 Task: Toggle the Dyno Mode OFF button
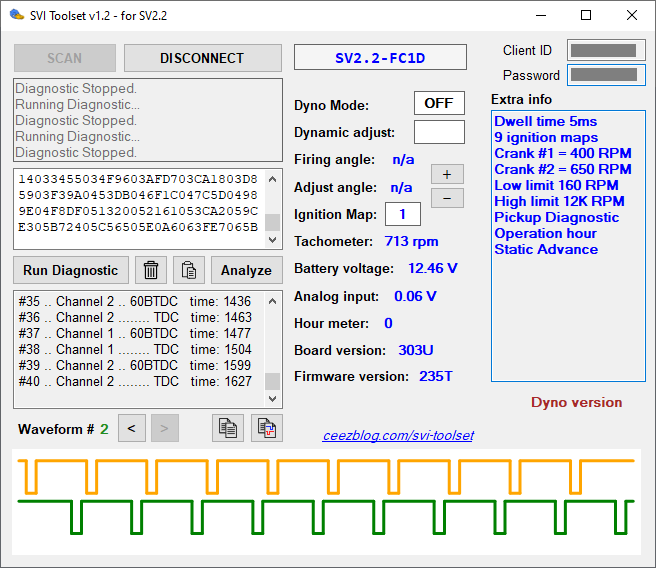439,103
